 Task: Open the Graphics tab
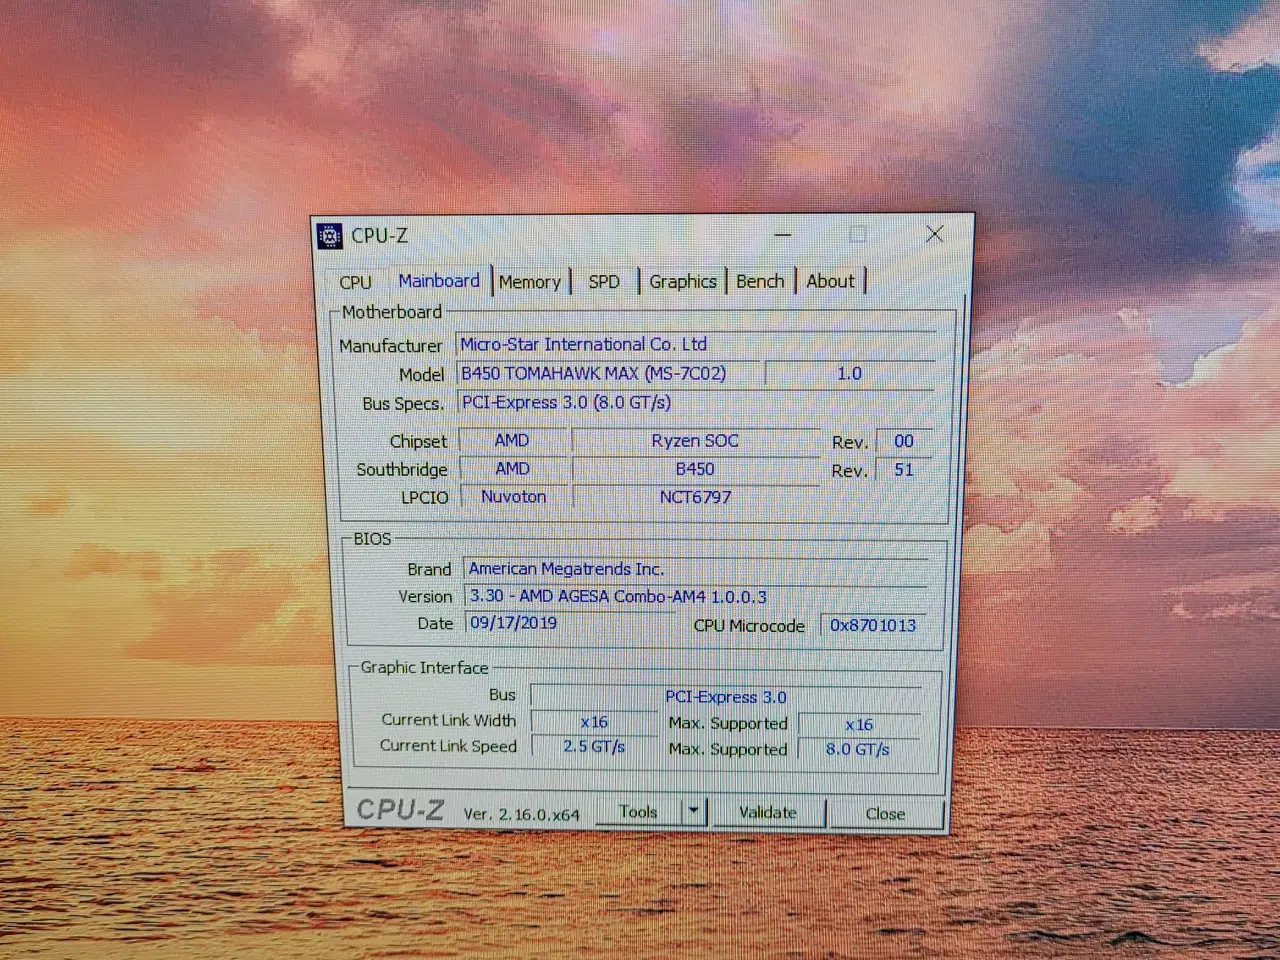[683, 282]
